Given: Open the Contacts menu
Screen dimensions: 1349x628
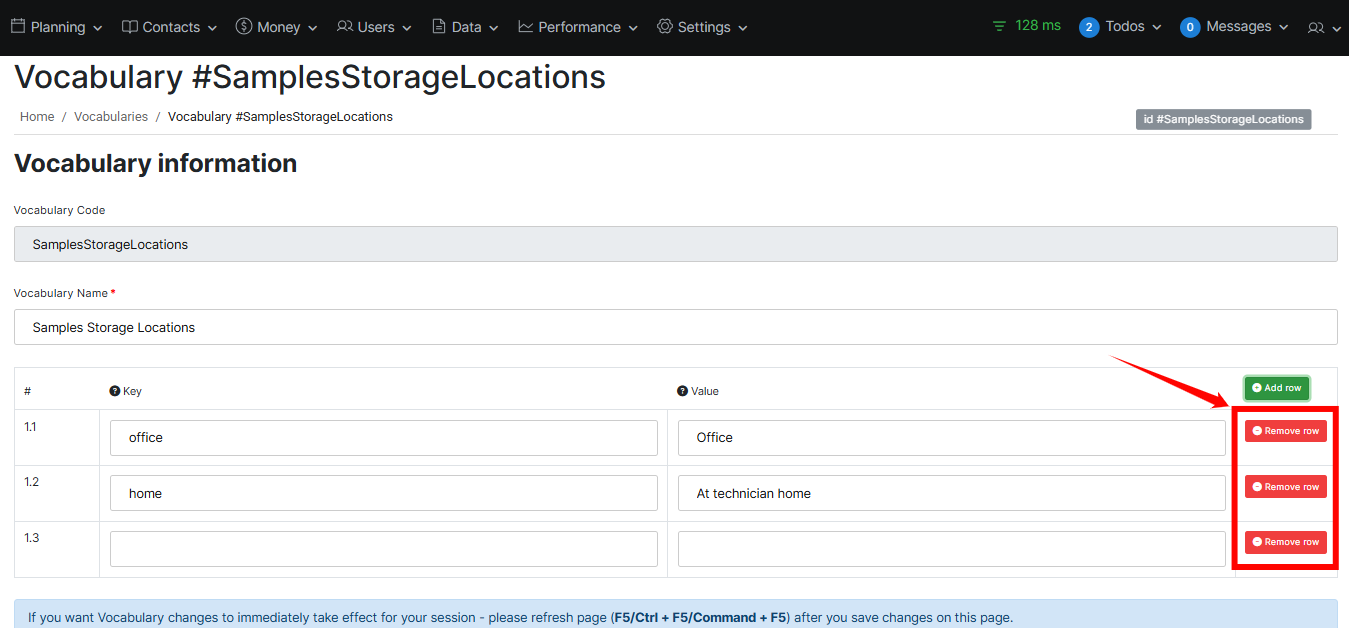Looking at the screenshot, I should coord(169,27).
